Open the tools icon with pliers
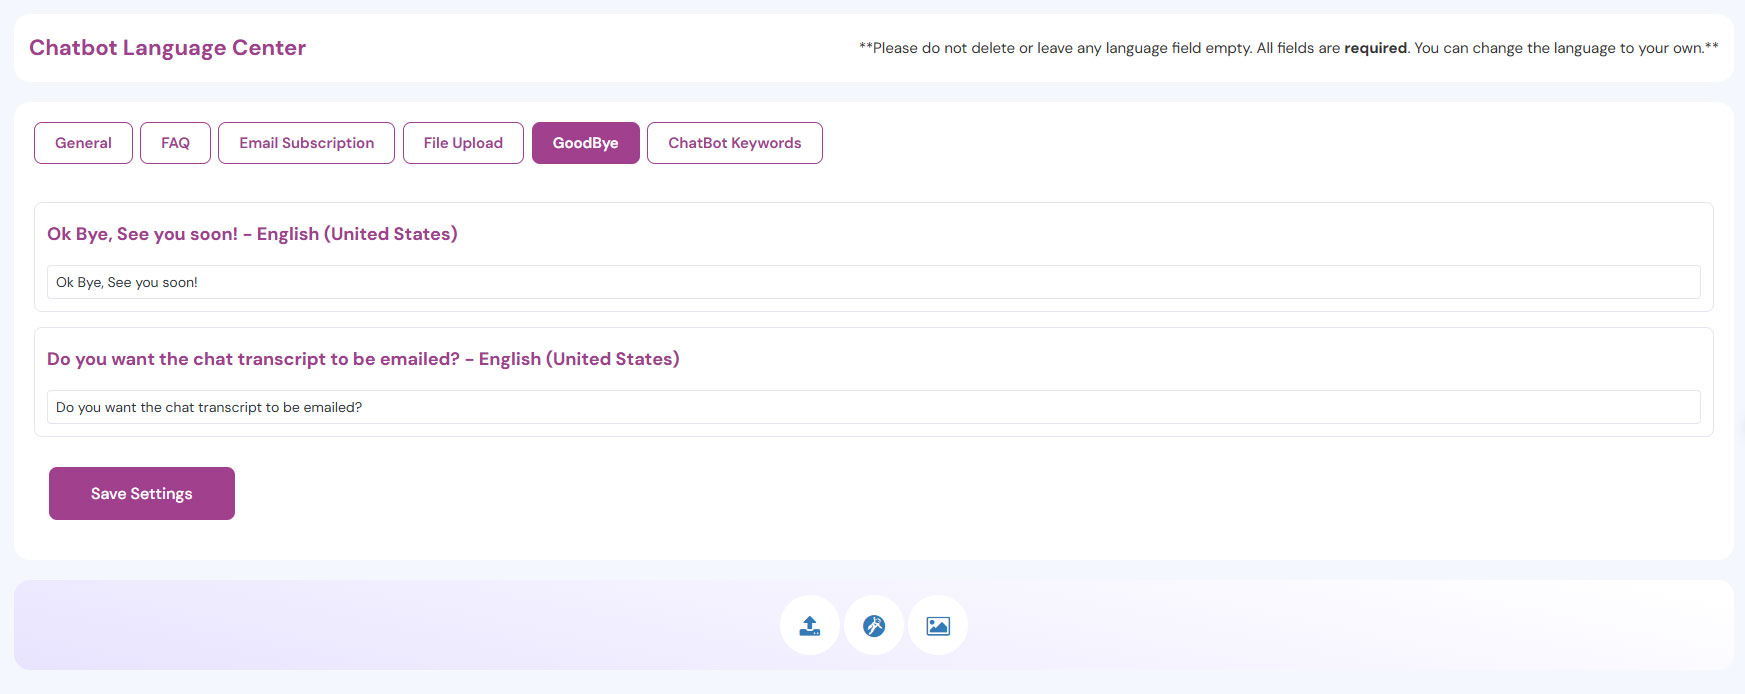The height and width of the screenshot is (694, 1745). pos(874,626)
